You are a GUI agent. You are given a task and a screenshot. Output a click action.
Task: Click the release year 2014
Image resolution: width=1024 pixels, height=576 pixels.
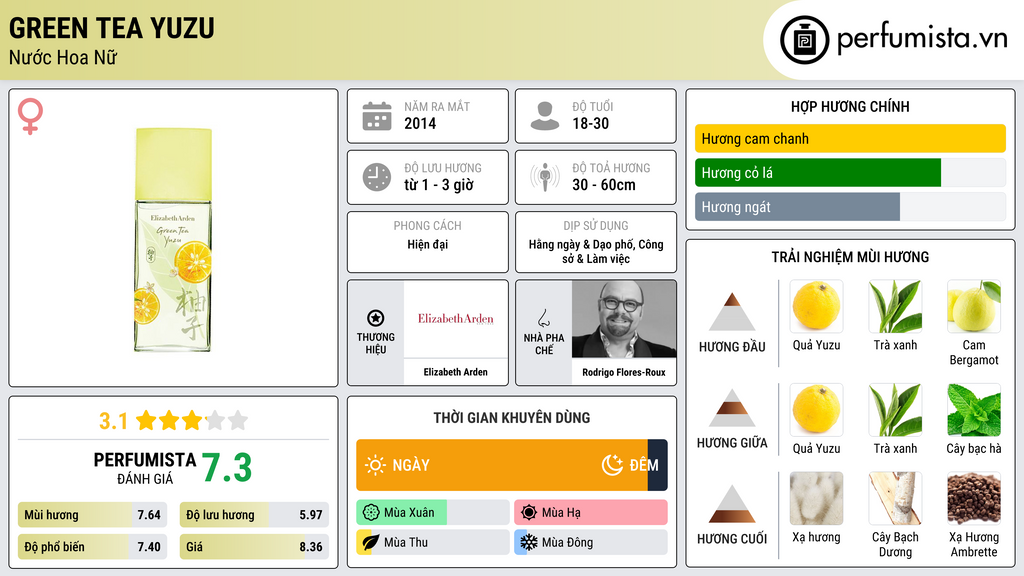(420, 123)
